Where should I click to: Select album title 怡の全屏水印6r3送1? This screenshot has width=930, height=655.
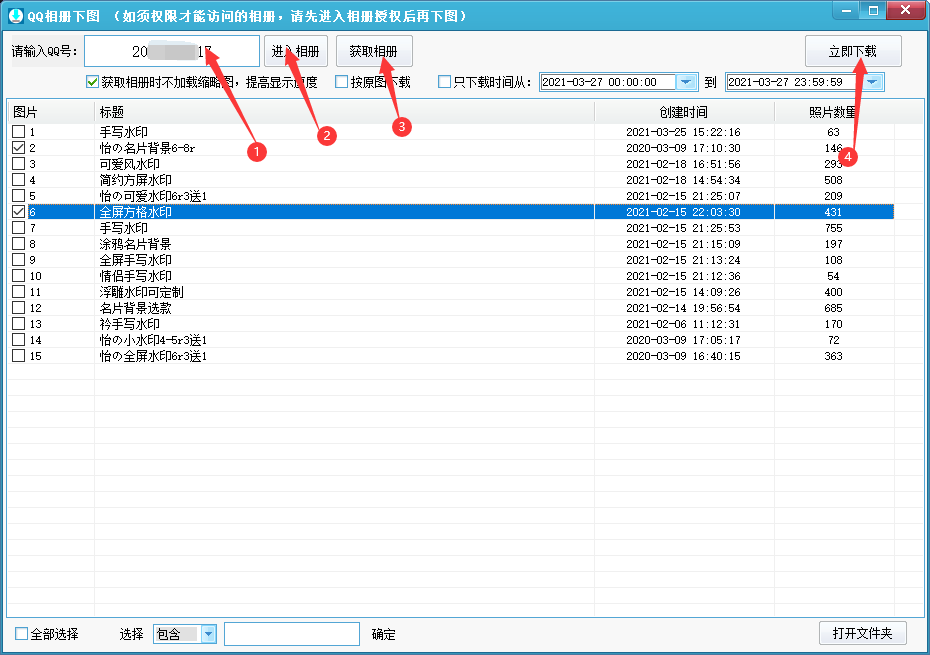[x=153, y=356]
